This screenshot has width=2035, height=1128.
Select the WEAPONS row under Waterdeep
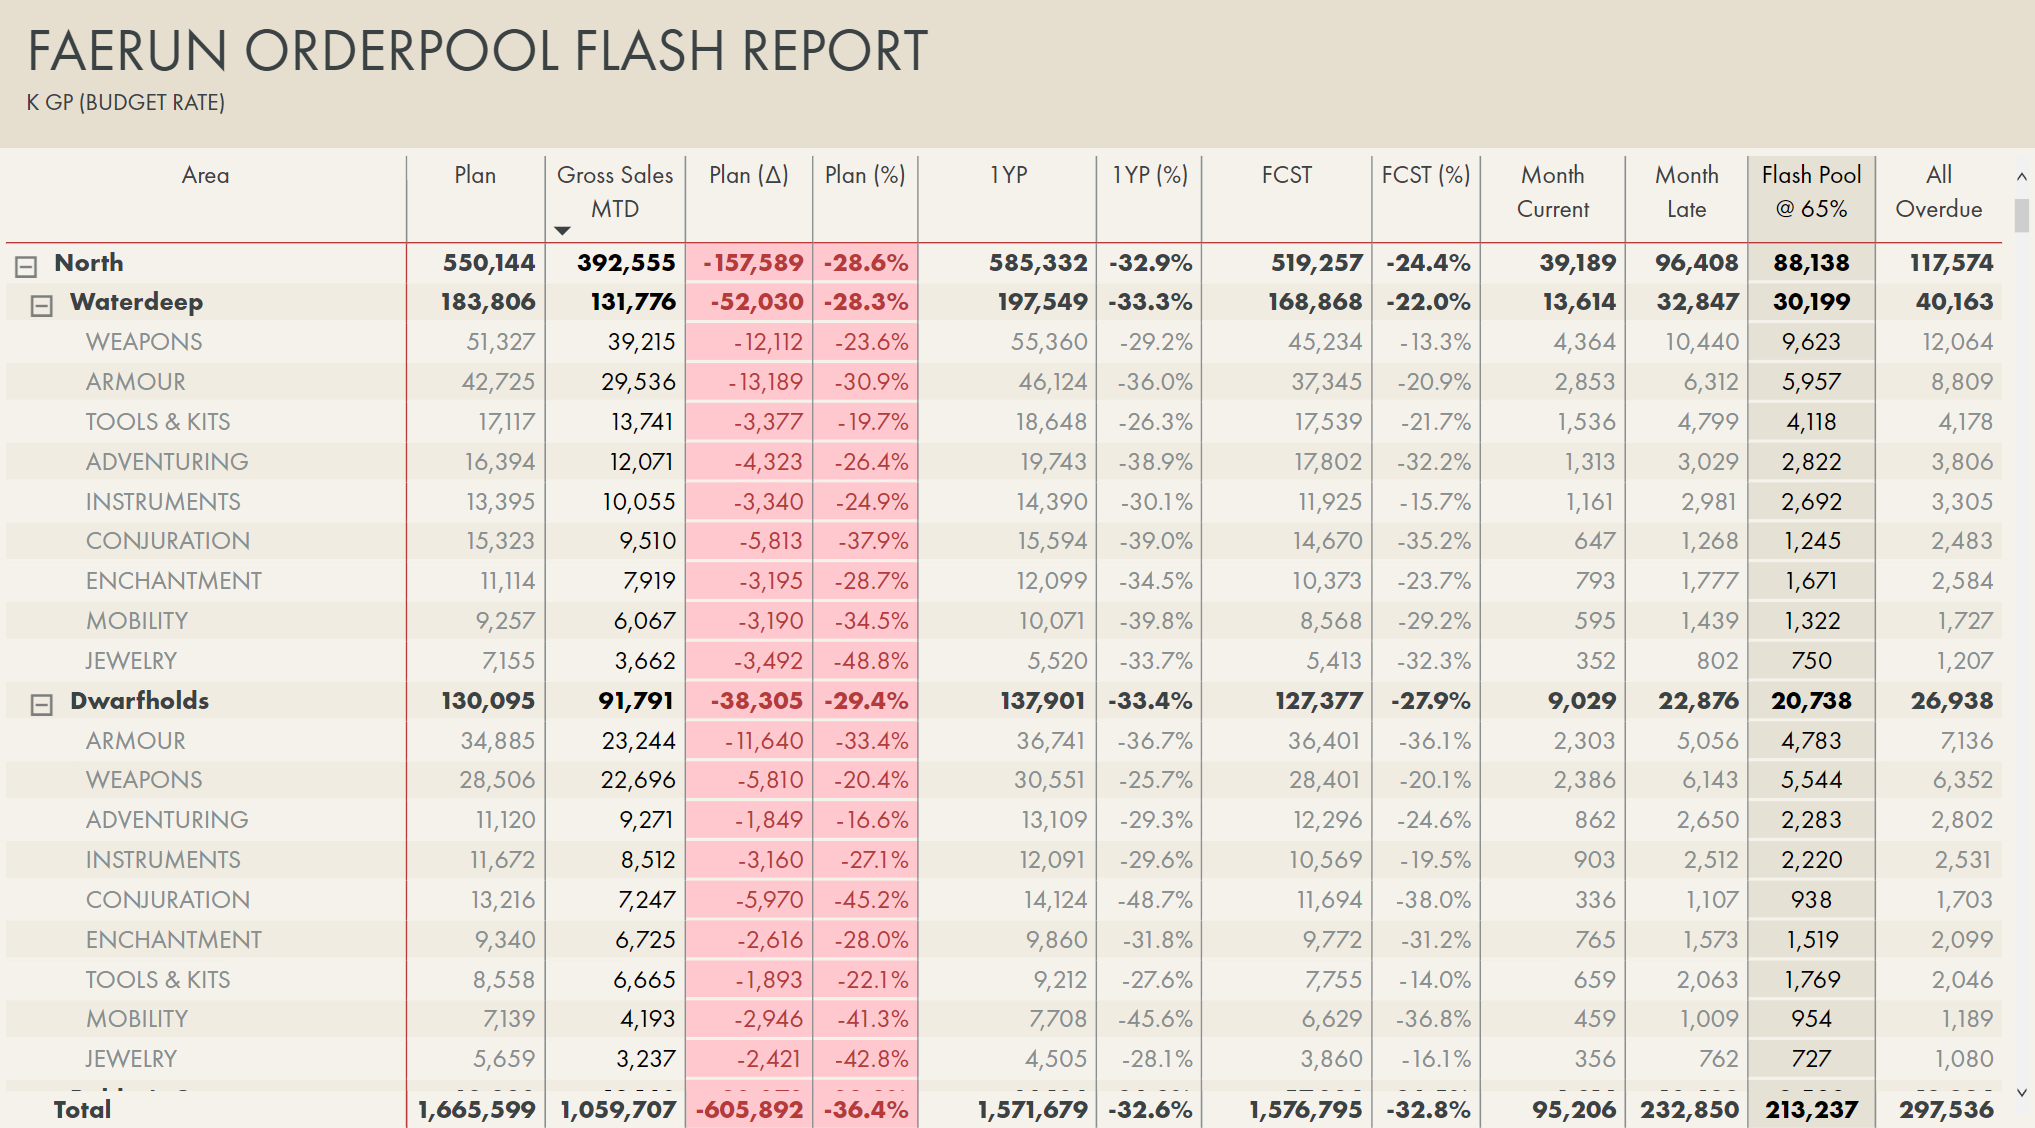pos(143,341)
